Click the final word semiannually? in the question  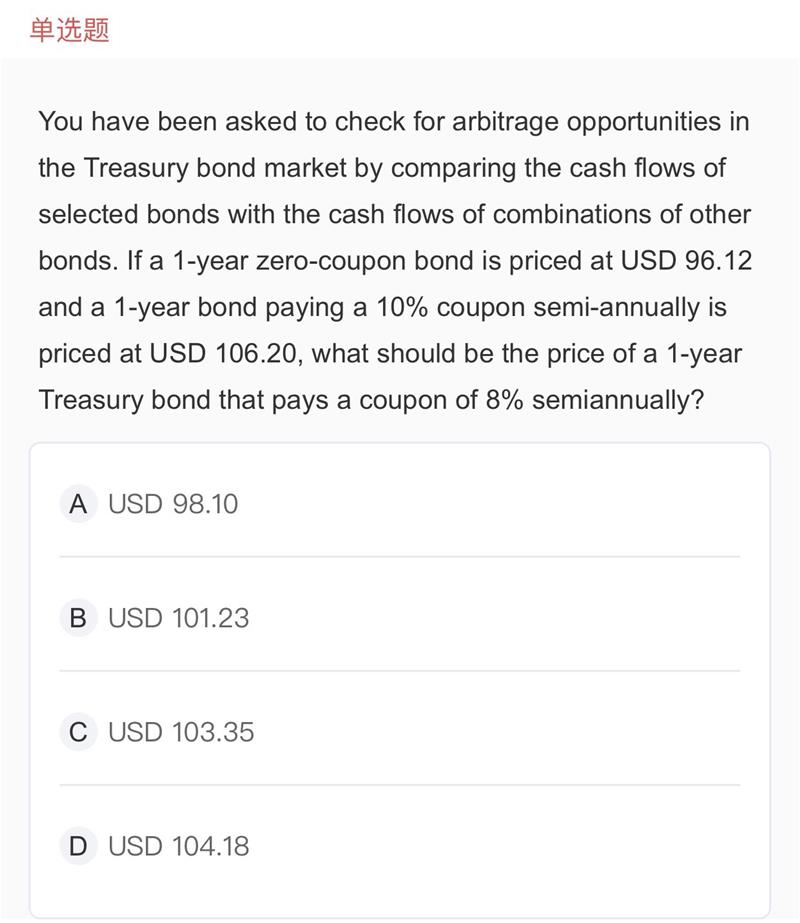(x=618, y=401)
